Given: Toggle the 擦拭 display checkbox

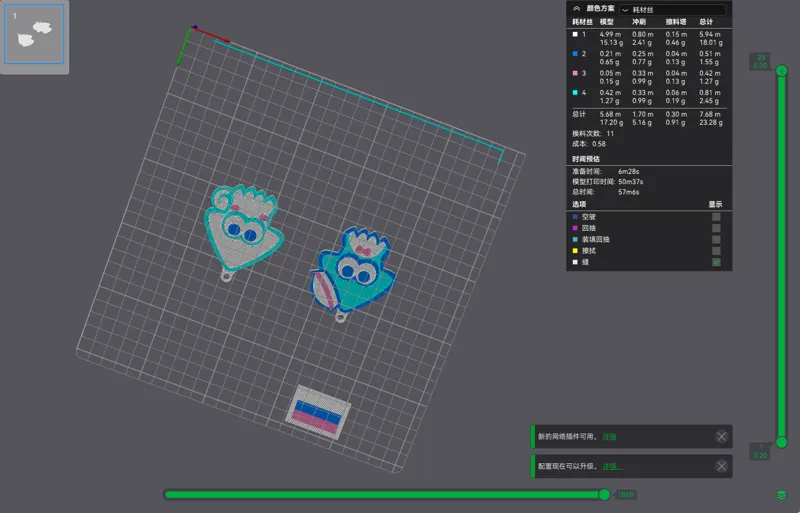Looking at the screenshot, I should (716, 251).
